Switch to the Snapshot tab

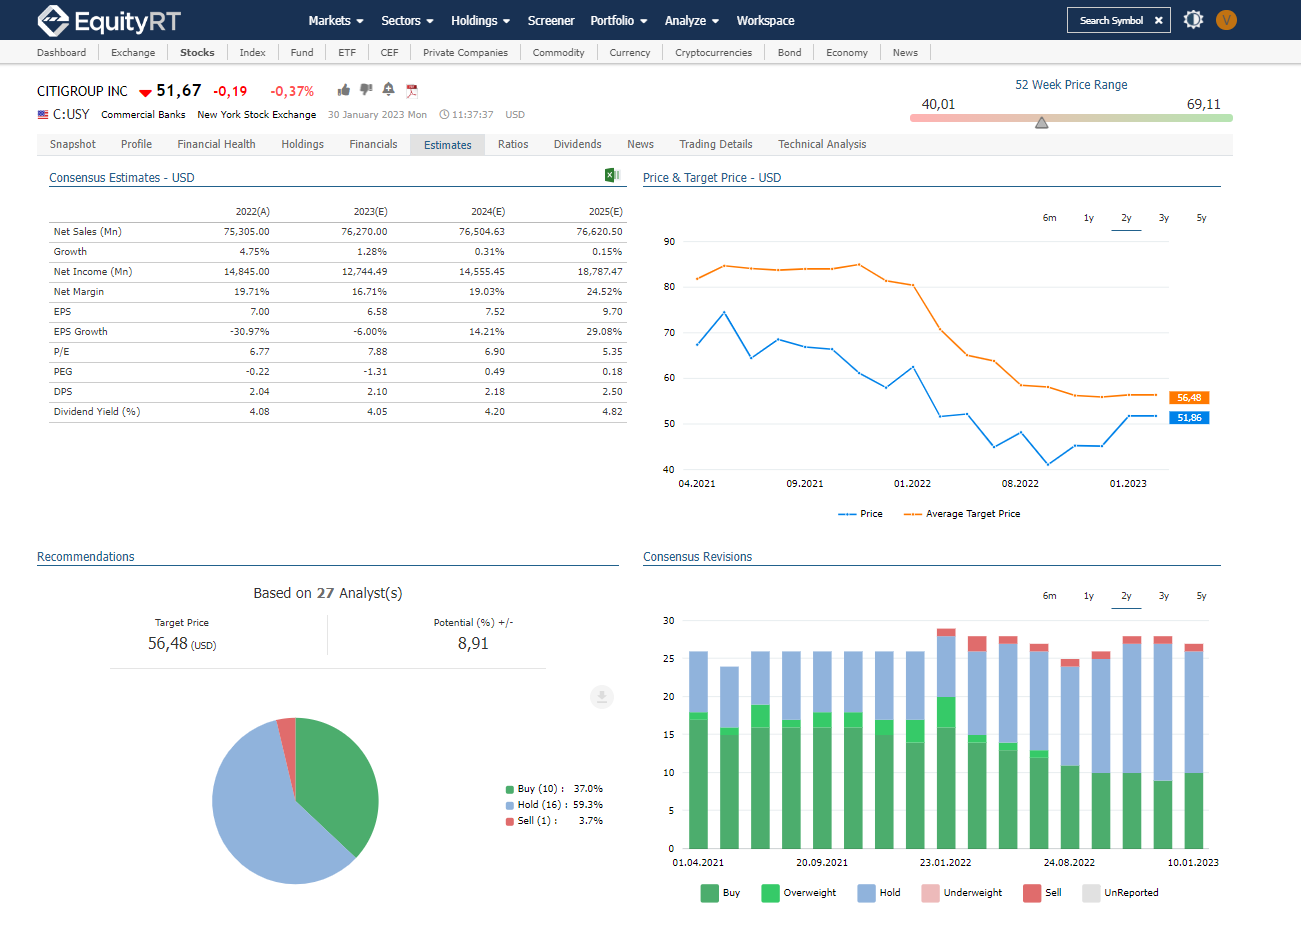(73, 144)
